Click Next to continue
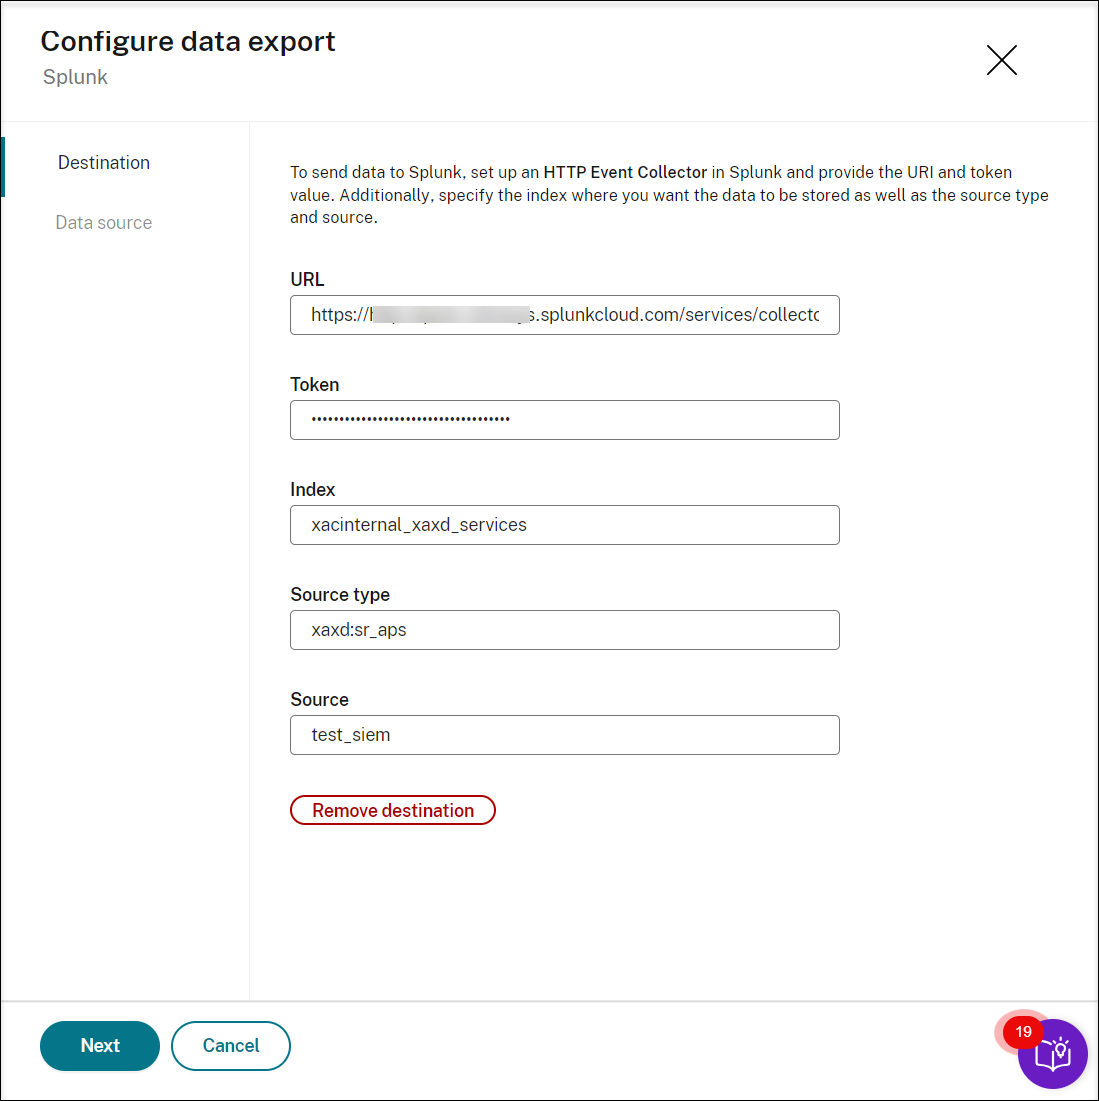This screenshot has width=1099, height=1101. [100, 1046]
